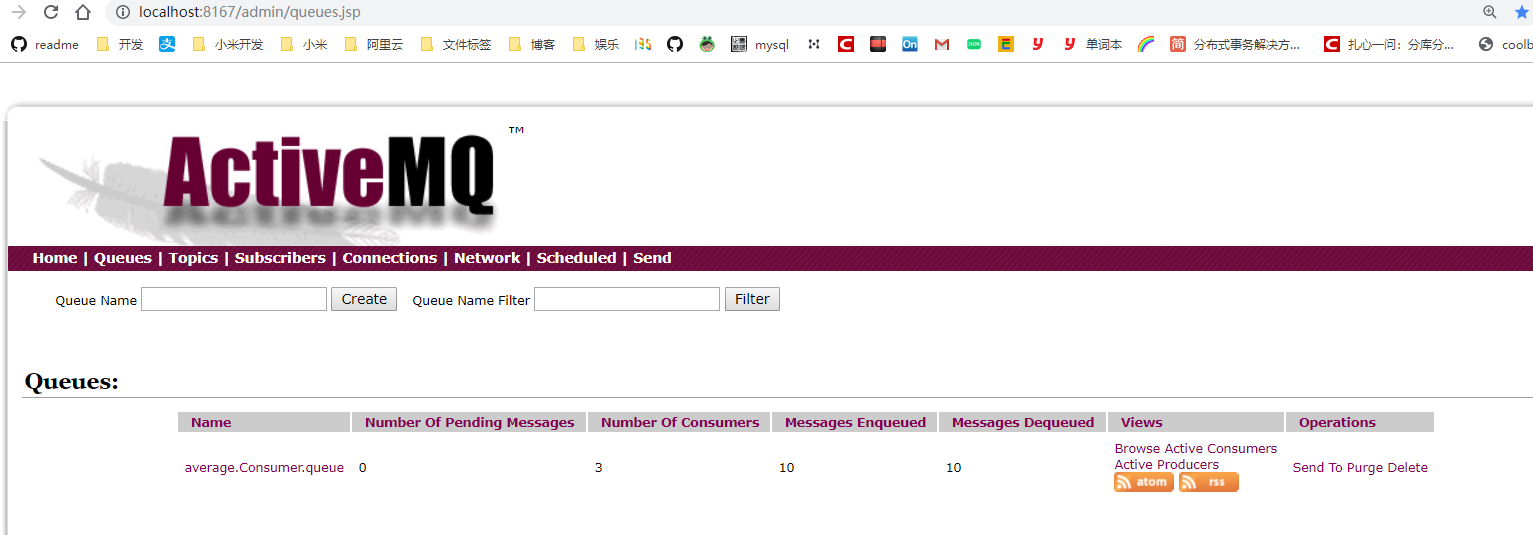Expand the 娱乐 bookmark folder
Viewport: 1533px width, 535px height.
[596, 44]
